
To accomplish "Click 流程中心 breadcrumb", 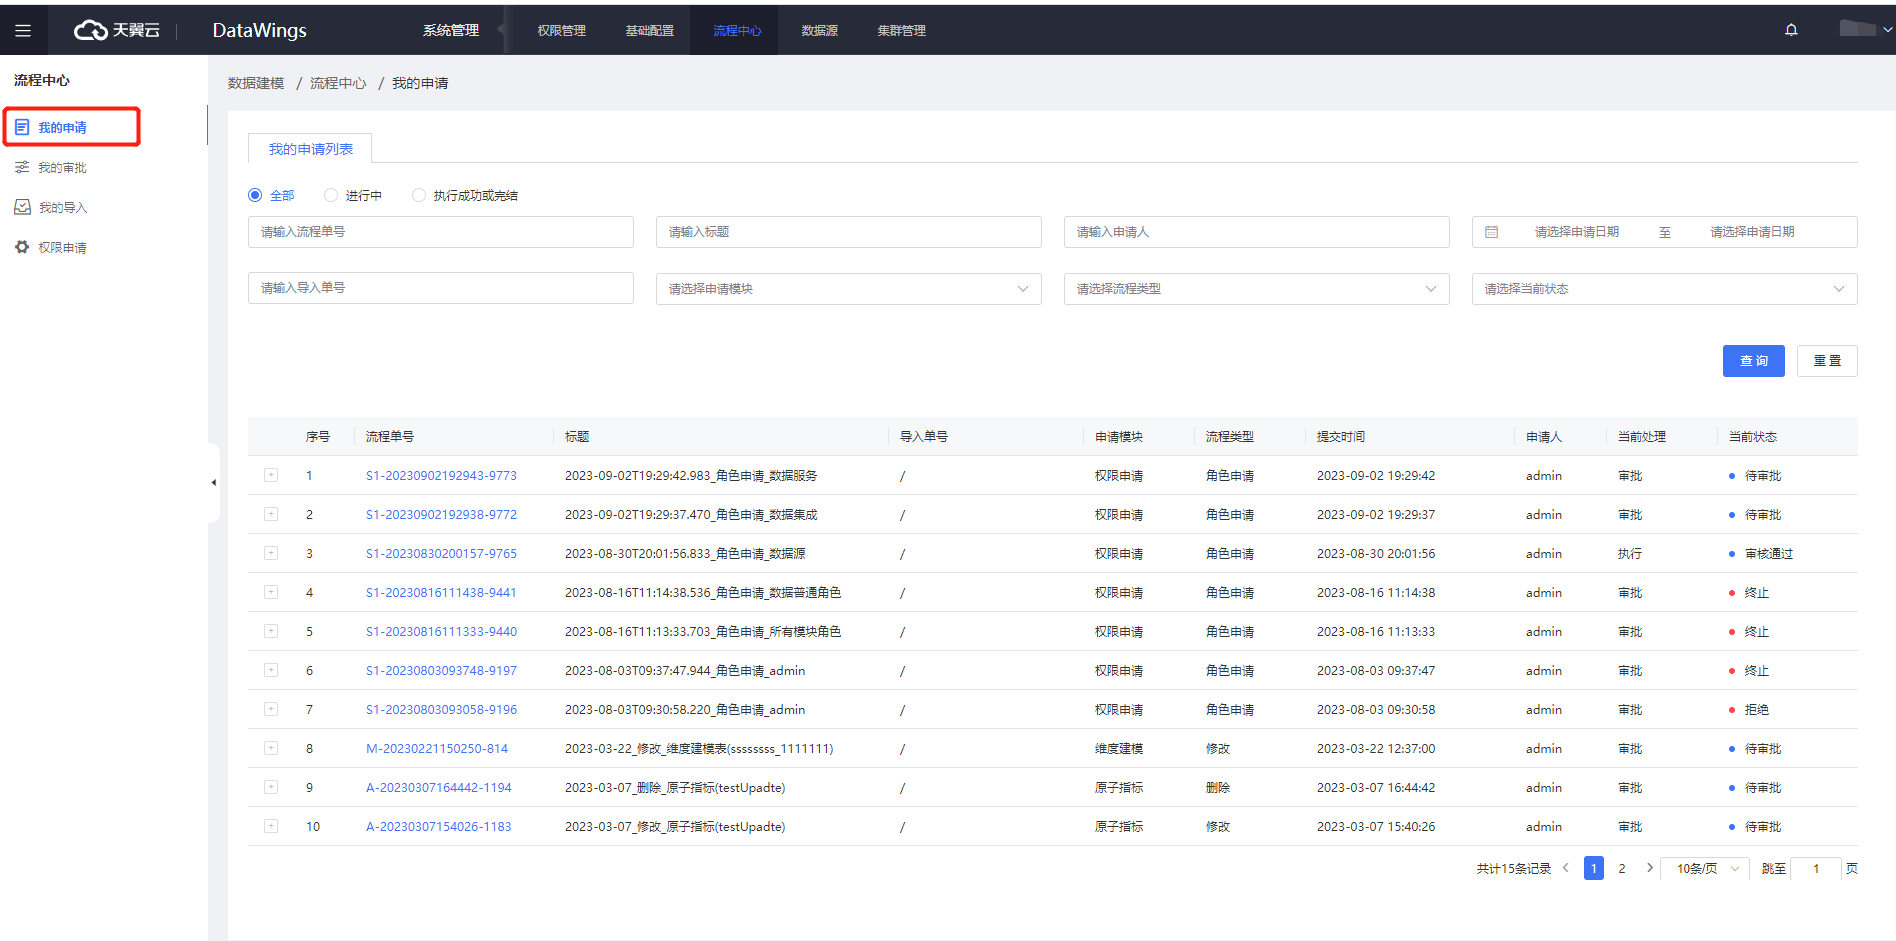I will (x=338, y=83).
